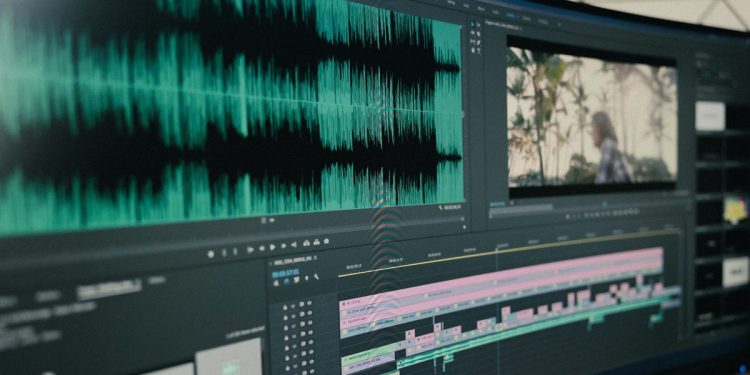Select the white thumbnail in the project bin
This screenshot has height=375, width=750.
pos(710,116)
